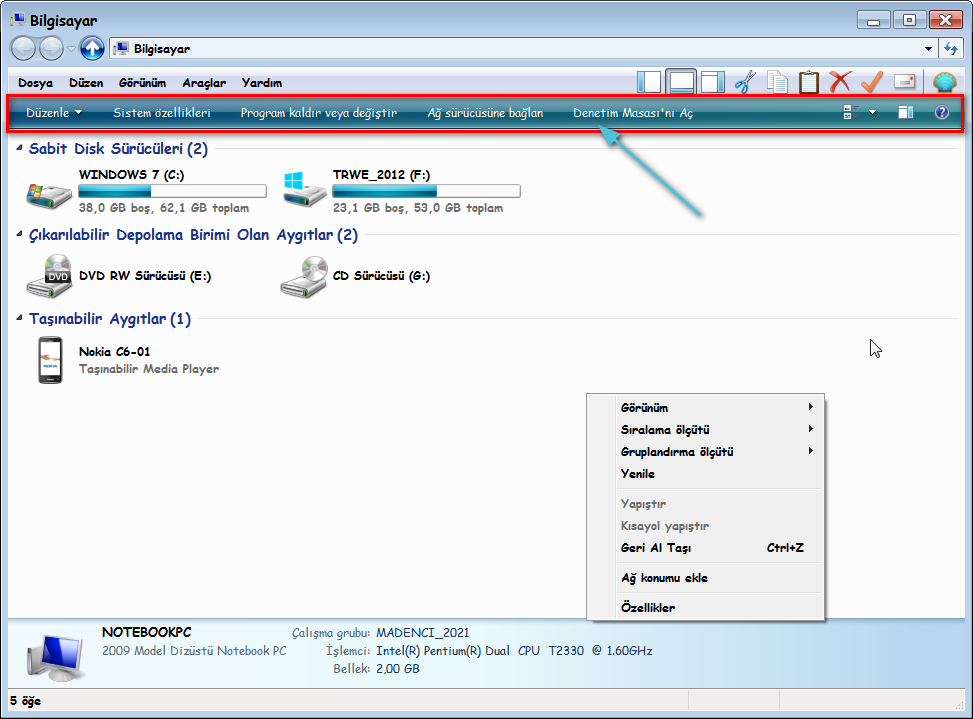Click the Bilgisayar title bar icon
Image resolution: width=973 pixels, height=719 pixels.
click(17, 20)
